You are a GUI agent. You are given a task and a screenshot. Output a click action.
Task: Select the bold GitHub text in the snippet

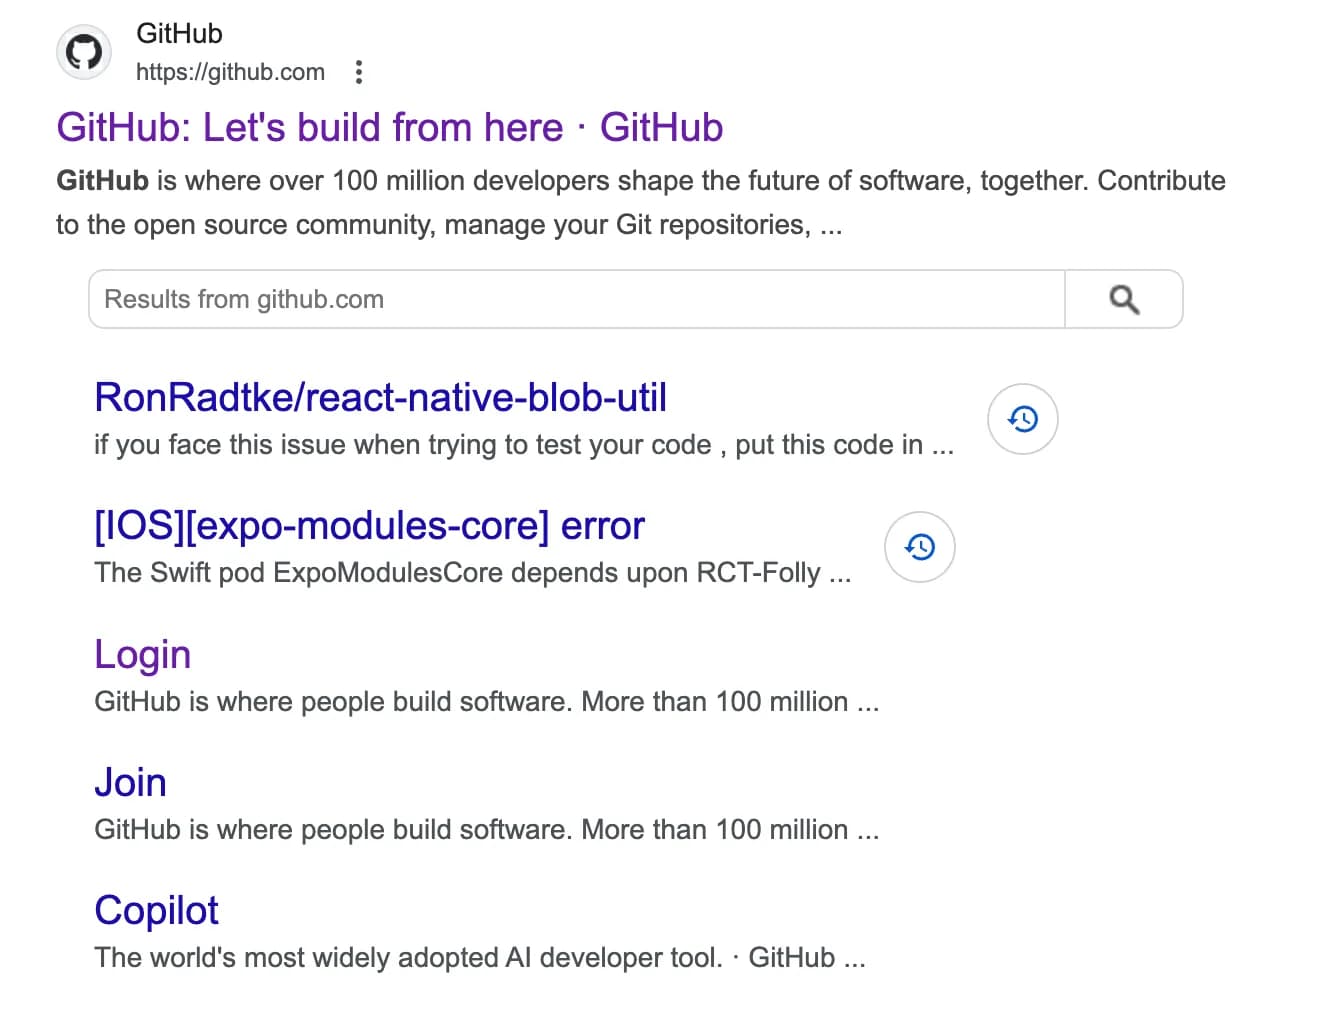101,180
